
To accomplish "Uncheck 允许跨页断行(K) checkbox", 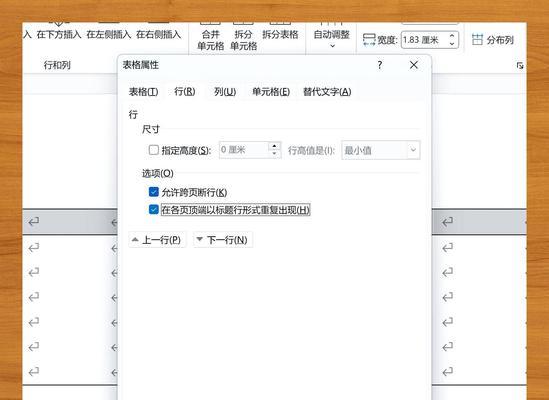I will 154,192.
